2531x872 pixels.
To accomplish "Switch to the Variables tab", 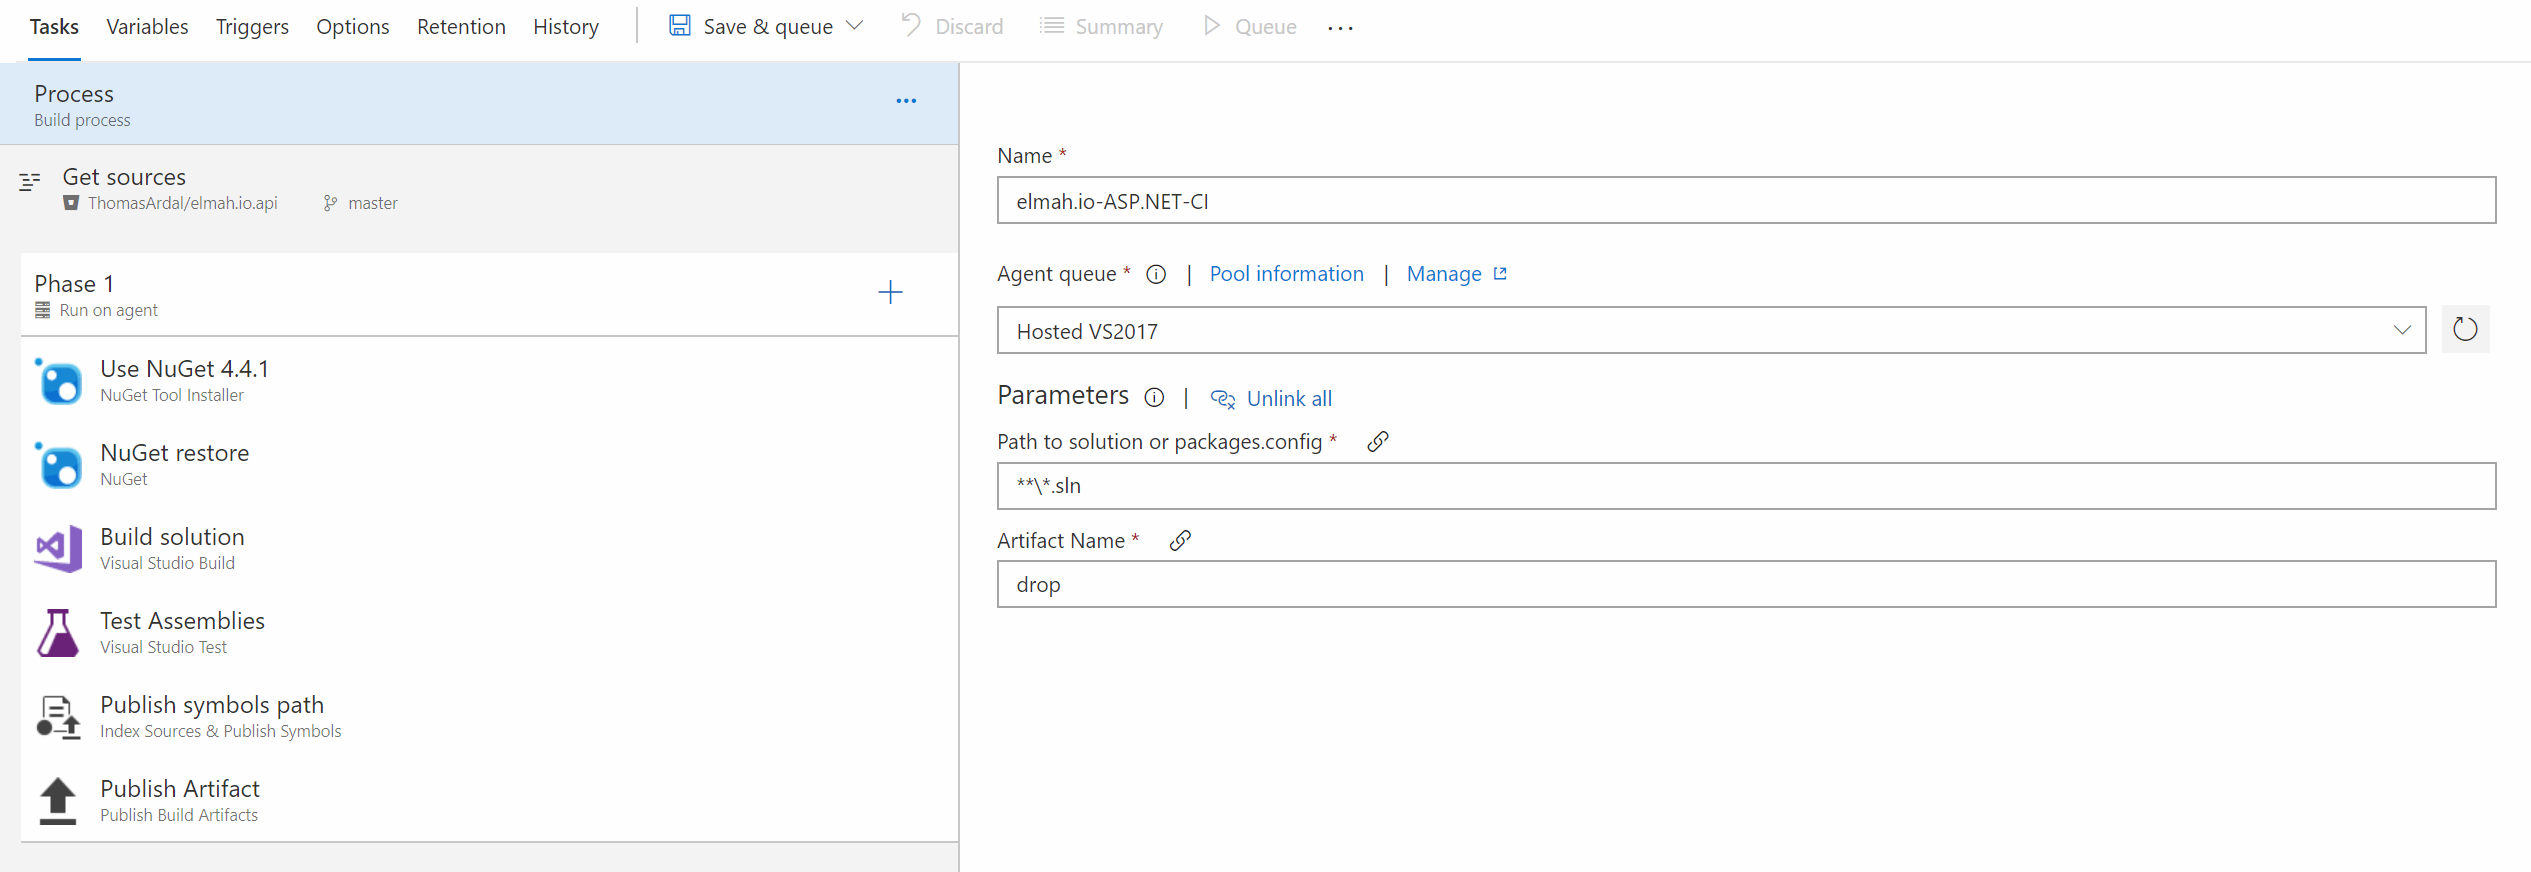I will (x=147, y=27).
